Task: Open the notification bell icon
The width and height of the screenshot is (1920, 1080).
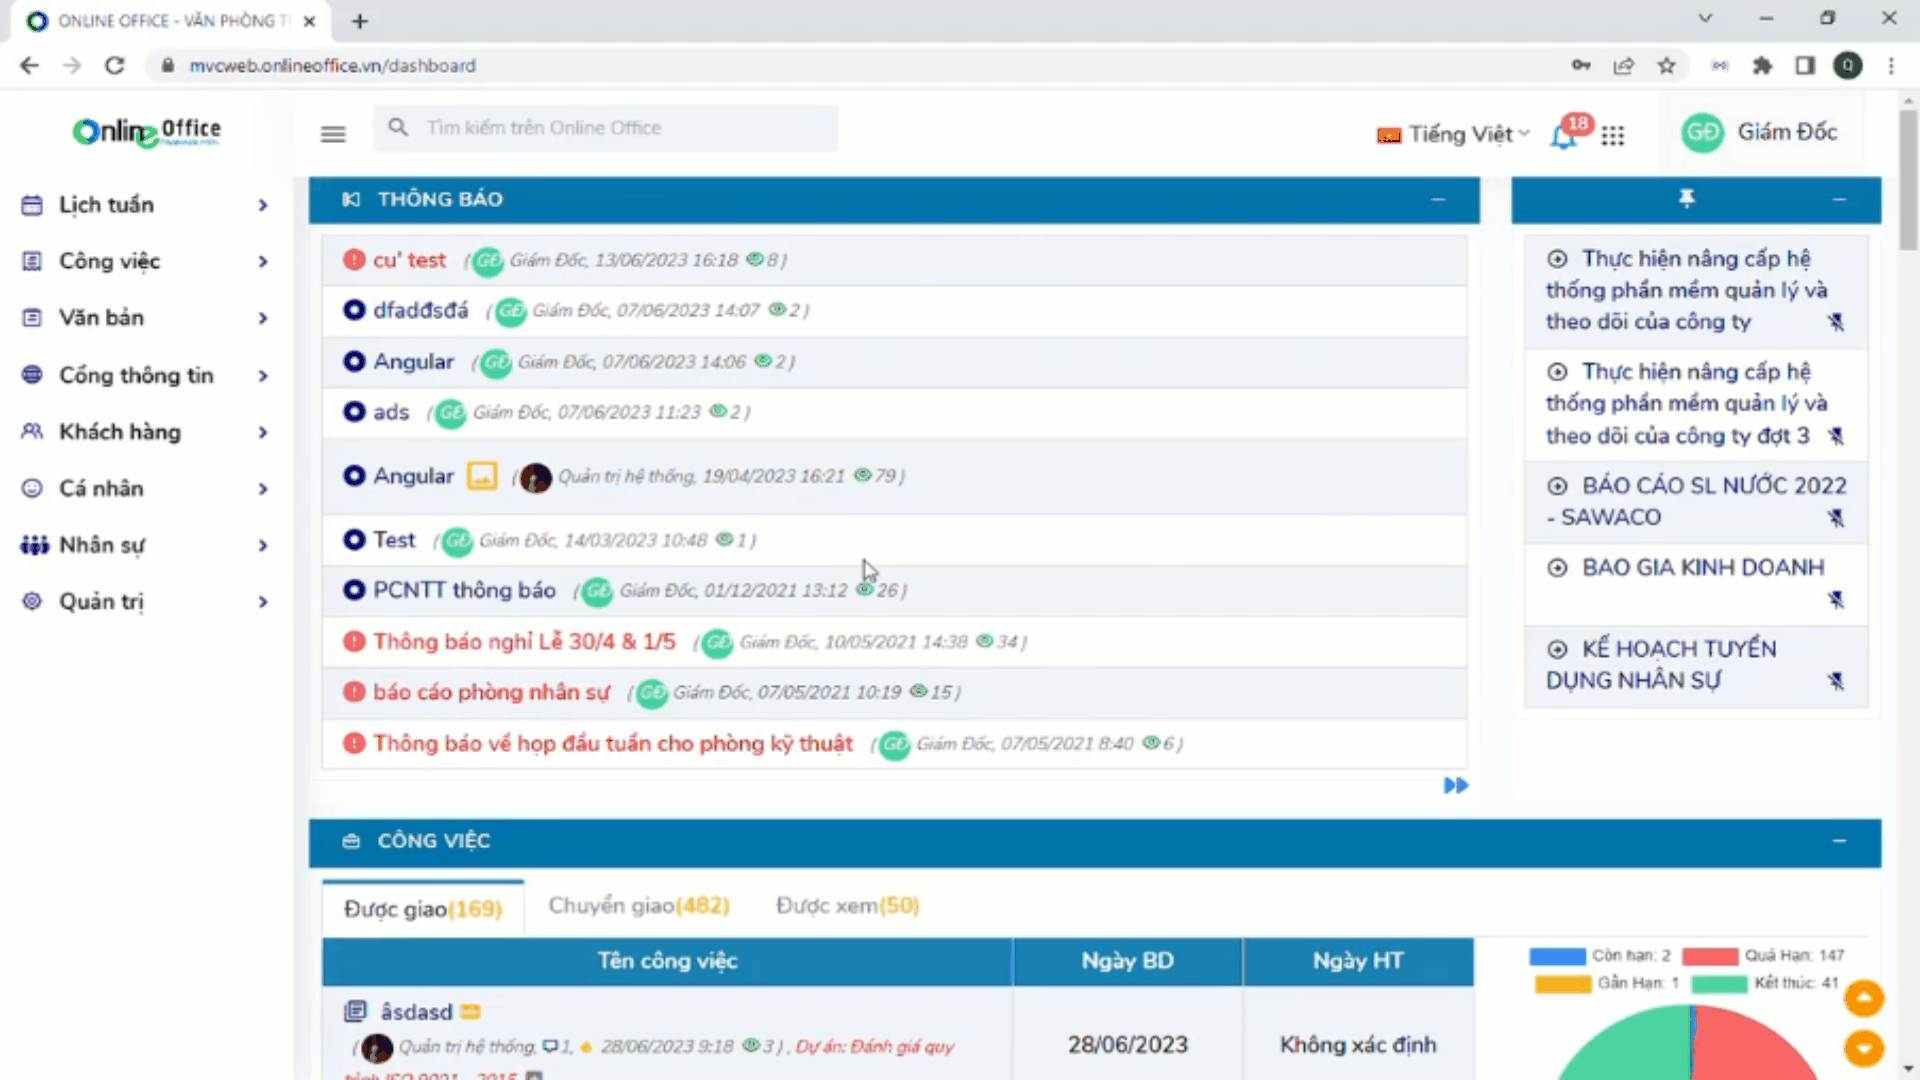Action: [x=1563, y=136]
